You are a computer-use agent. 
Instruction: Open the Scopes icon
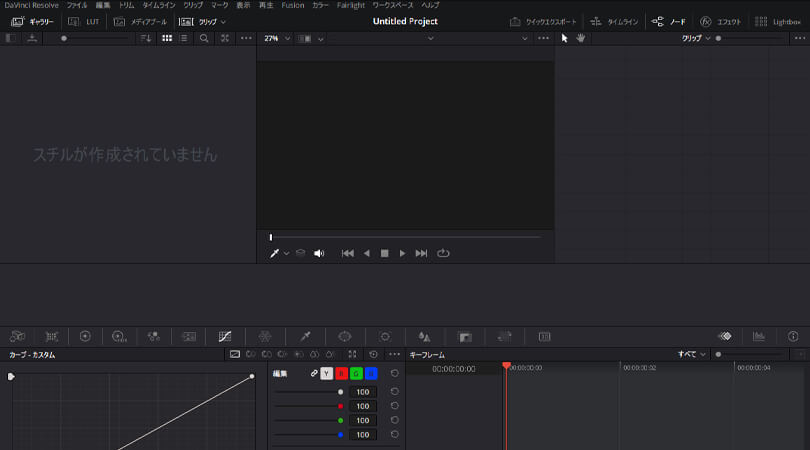(759, 337)
